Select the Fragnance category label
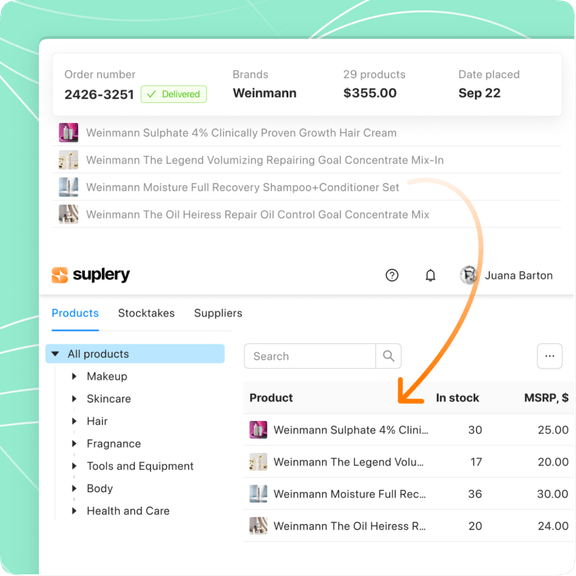The image size is (576, 576). click(x=114, y=444)
